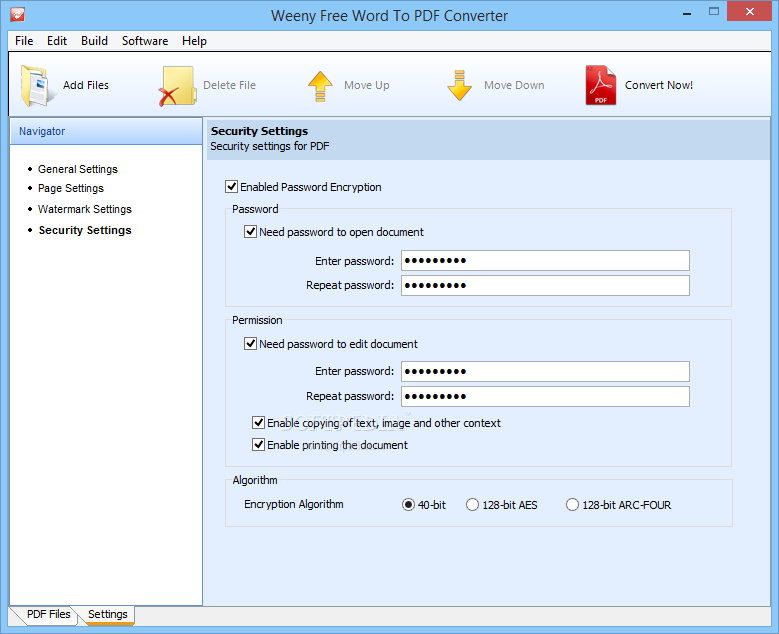Maximize the converter window

(x=714, y=11)
